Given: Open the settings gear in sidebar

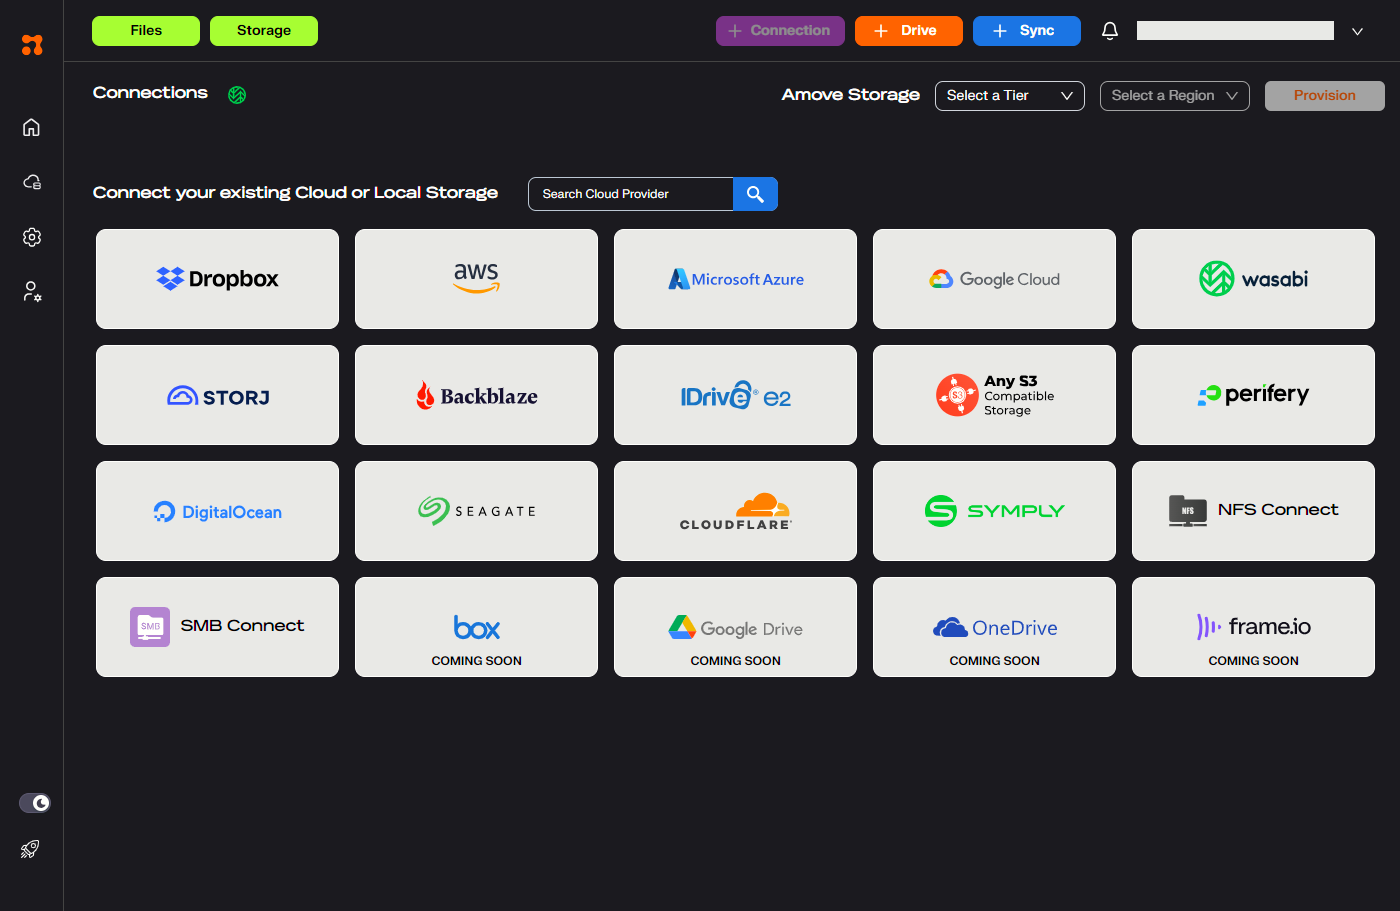Looking at the screenshot, I should click(x=31, y=237).
